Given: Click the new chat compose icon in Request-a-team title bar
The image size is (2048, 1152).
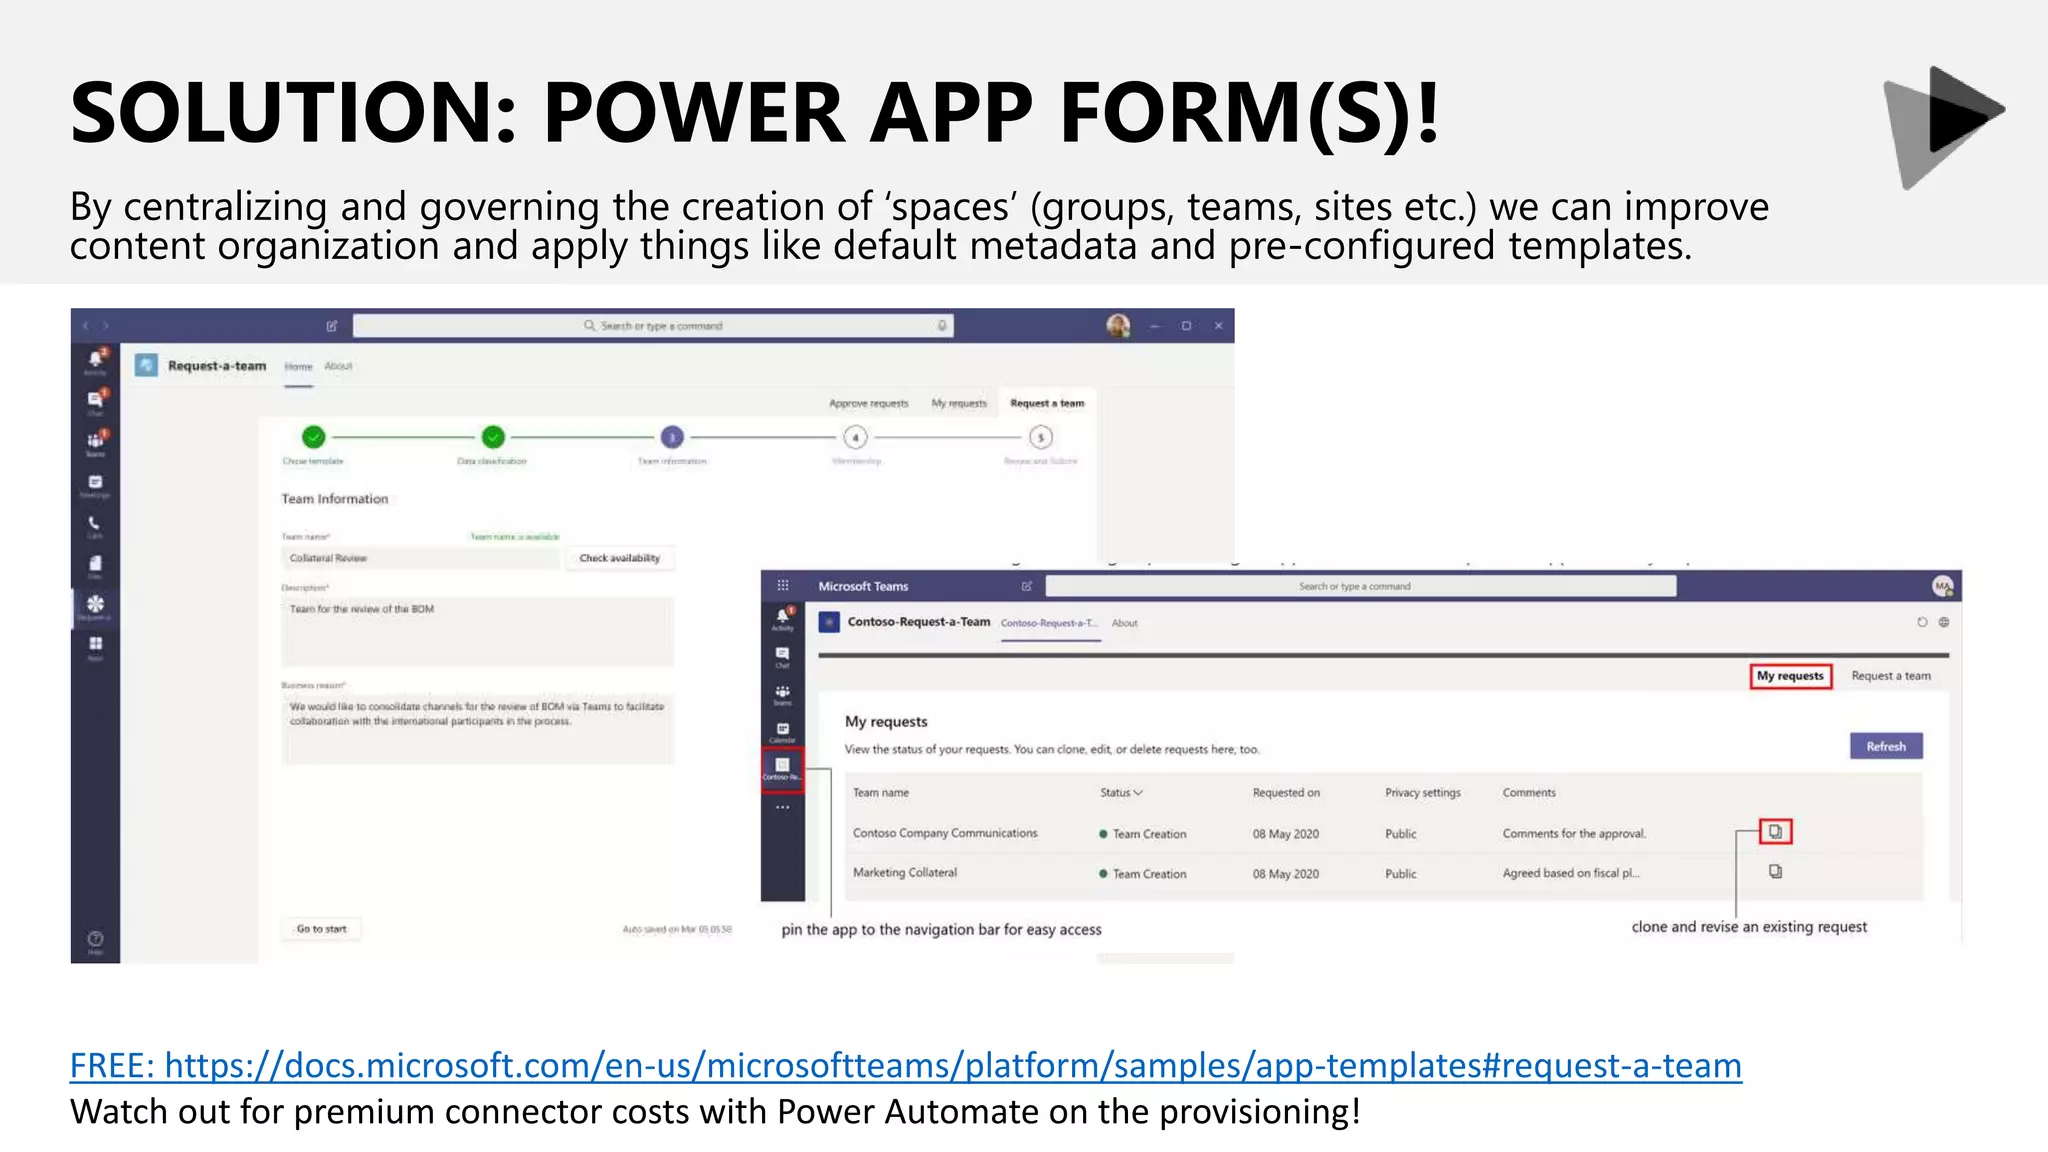Looking at the screenshot, I should (x=332, y=326).
